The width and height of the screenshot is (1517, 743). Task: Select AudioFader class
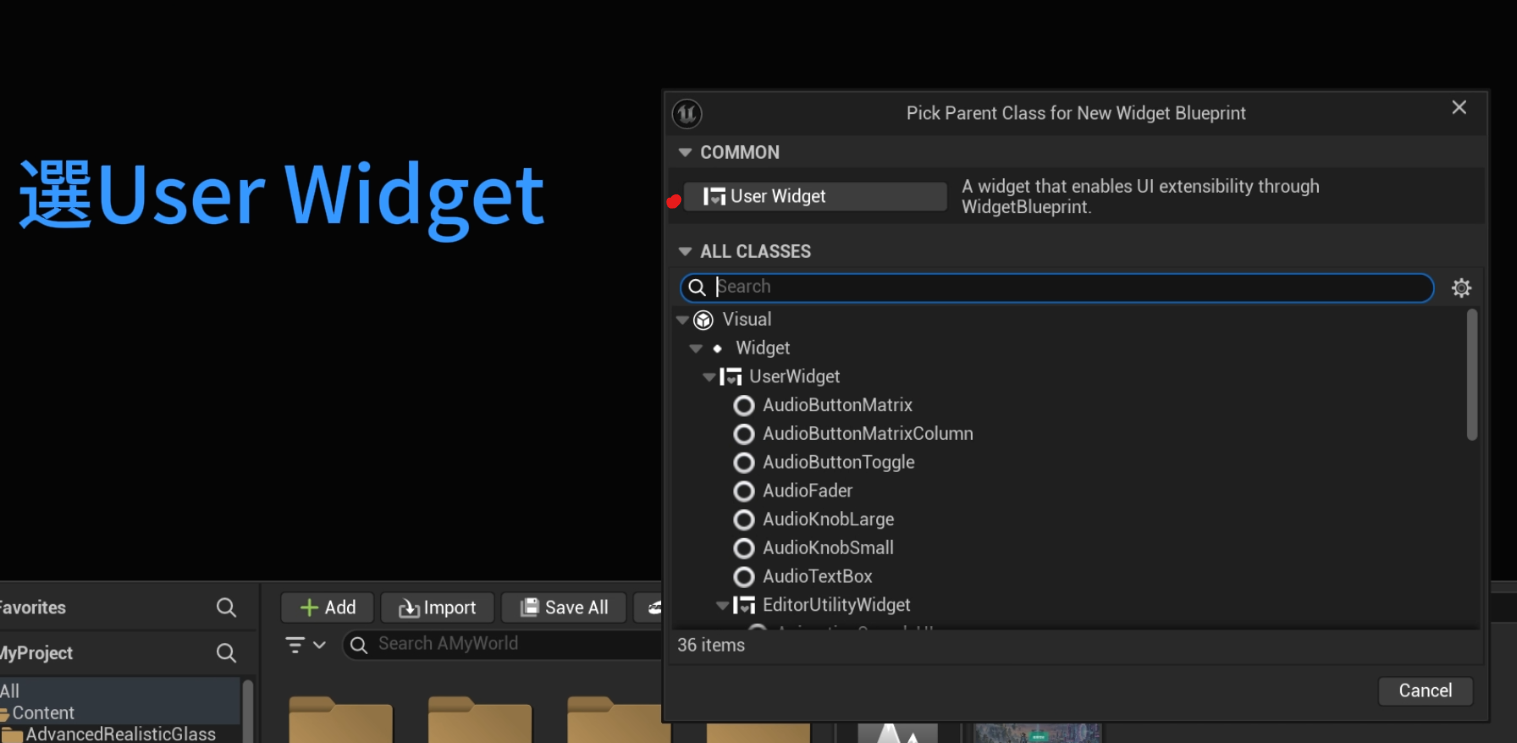[x=808, y=491]
